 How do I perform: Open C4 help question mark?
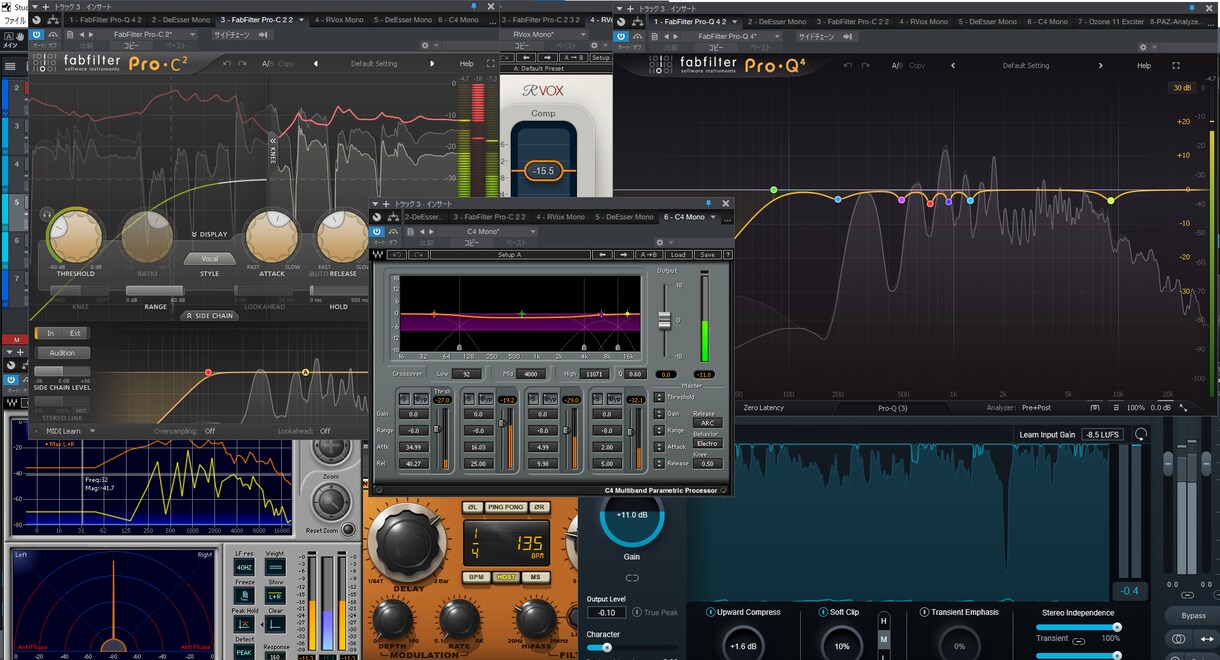pos(728,254)
